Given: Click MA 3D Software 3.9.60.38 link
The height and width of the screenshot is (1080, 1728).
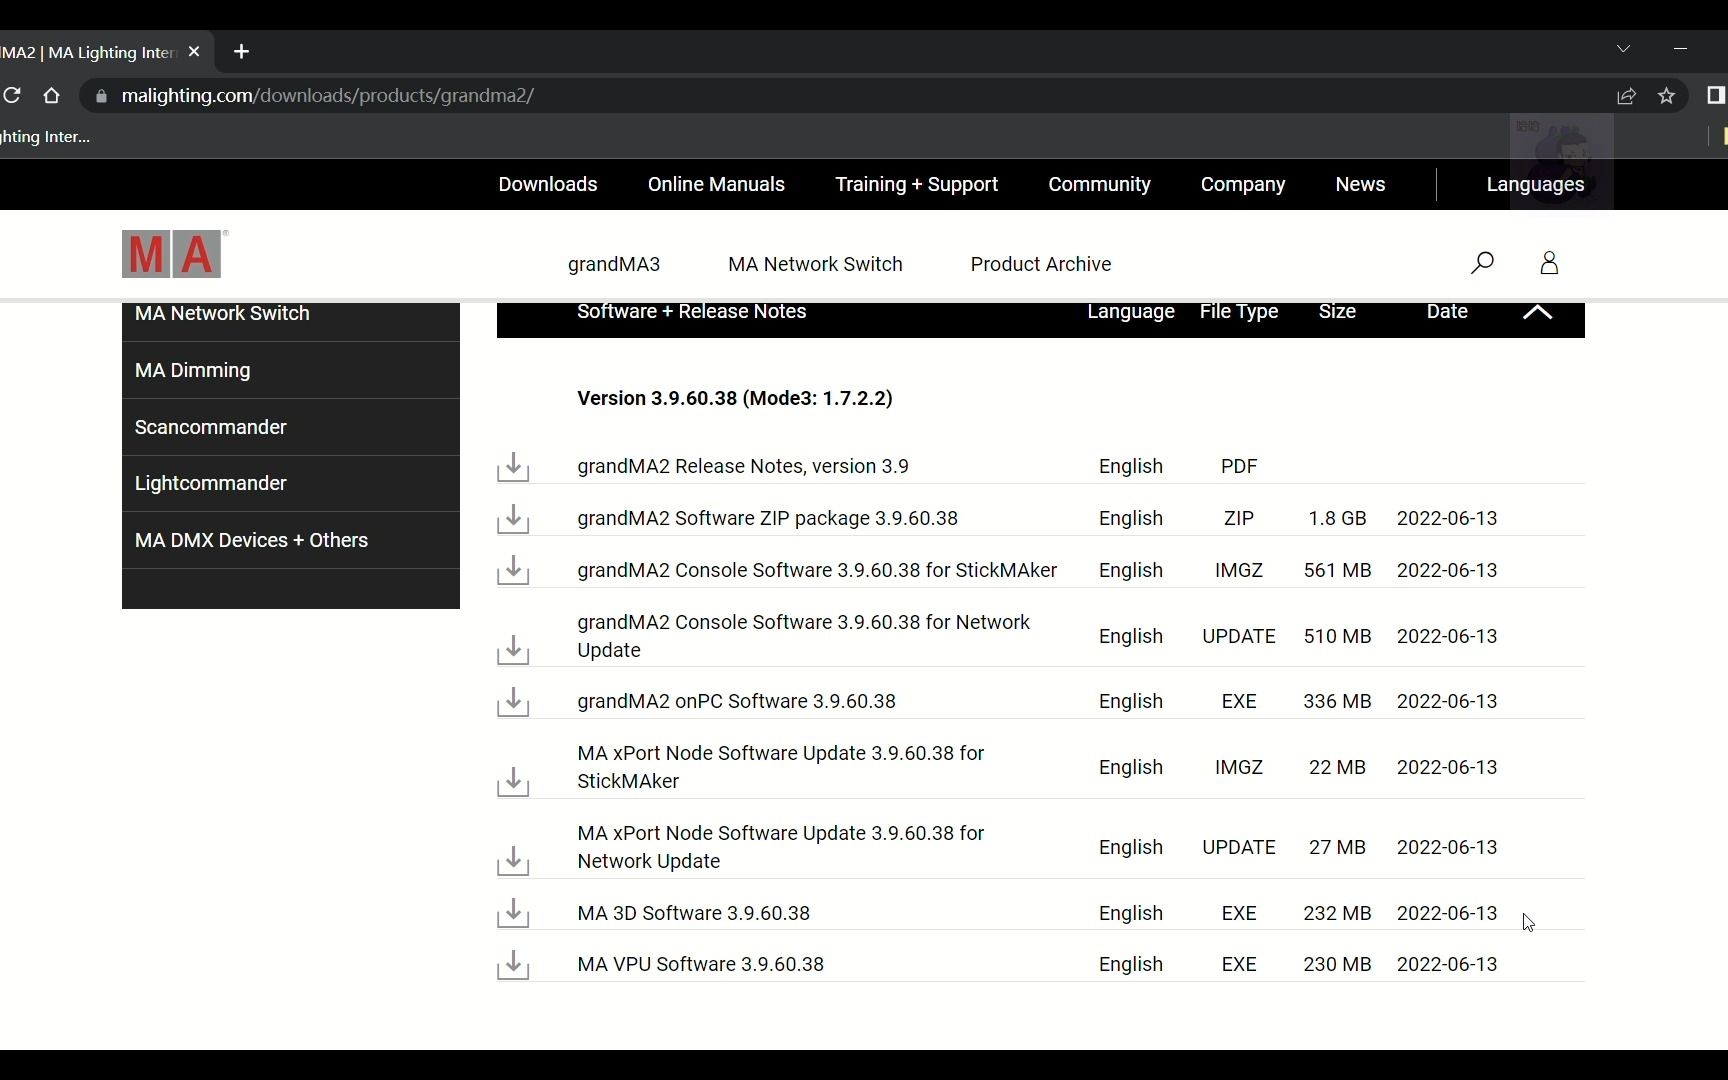Looking at the screenshot, I should click(693, 913).
